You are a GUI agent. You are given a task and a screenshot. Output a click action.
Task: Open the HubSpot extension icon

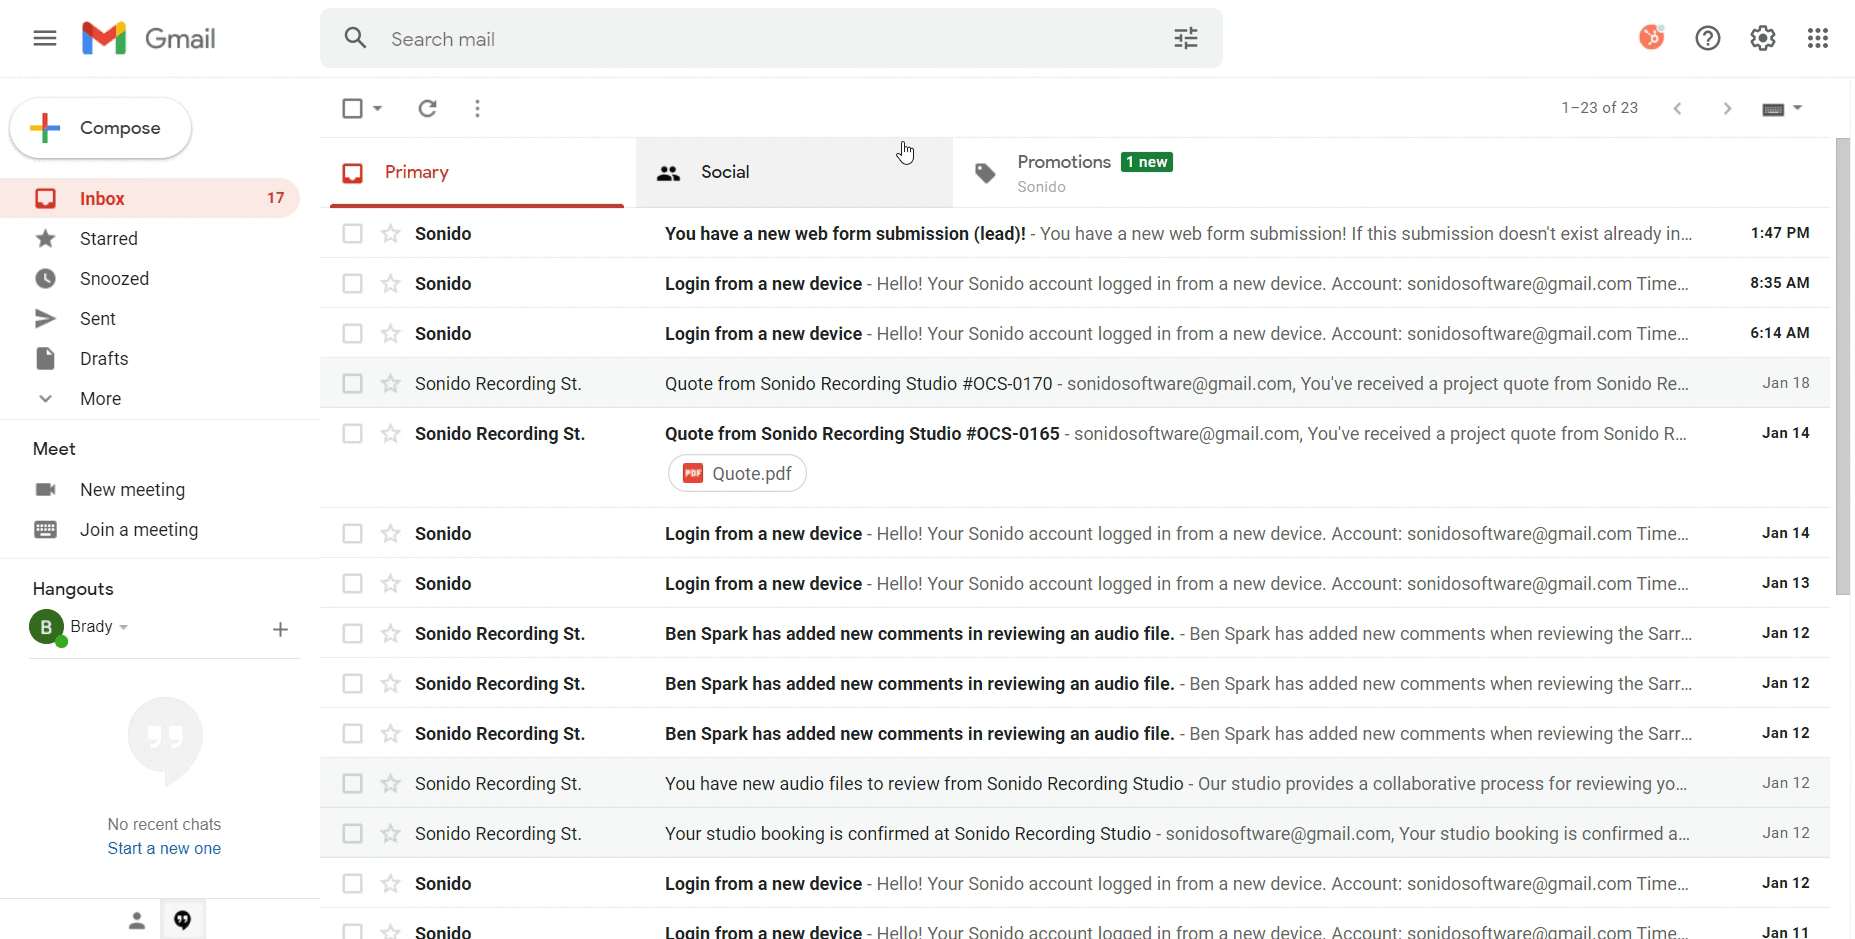1652,38
